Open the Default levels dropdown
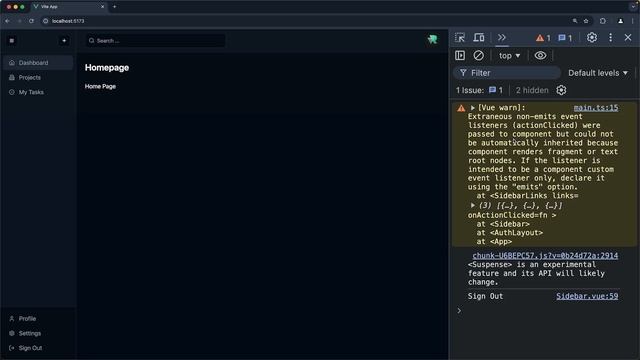 coord(598,73)
